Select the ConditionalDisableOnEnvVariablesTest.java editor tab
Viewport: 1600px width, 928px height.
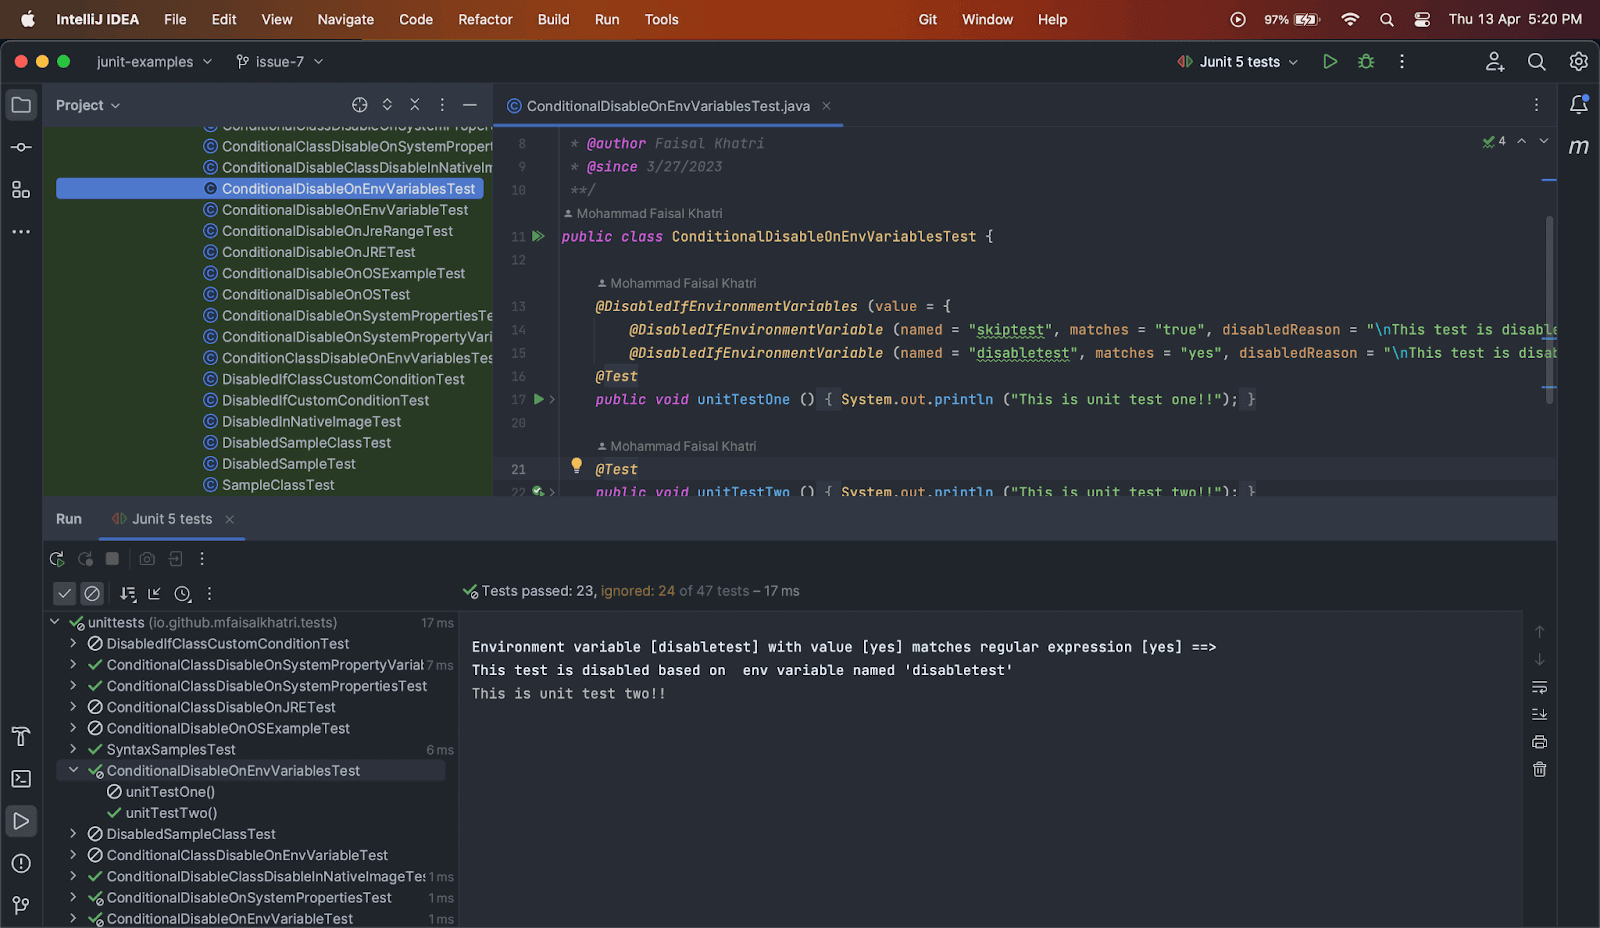667,106
